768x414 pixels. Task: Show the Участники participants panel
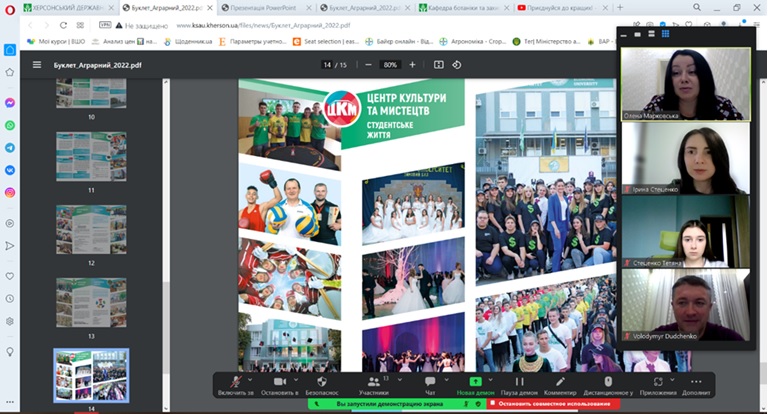click(374, 386)
